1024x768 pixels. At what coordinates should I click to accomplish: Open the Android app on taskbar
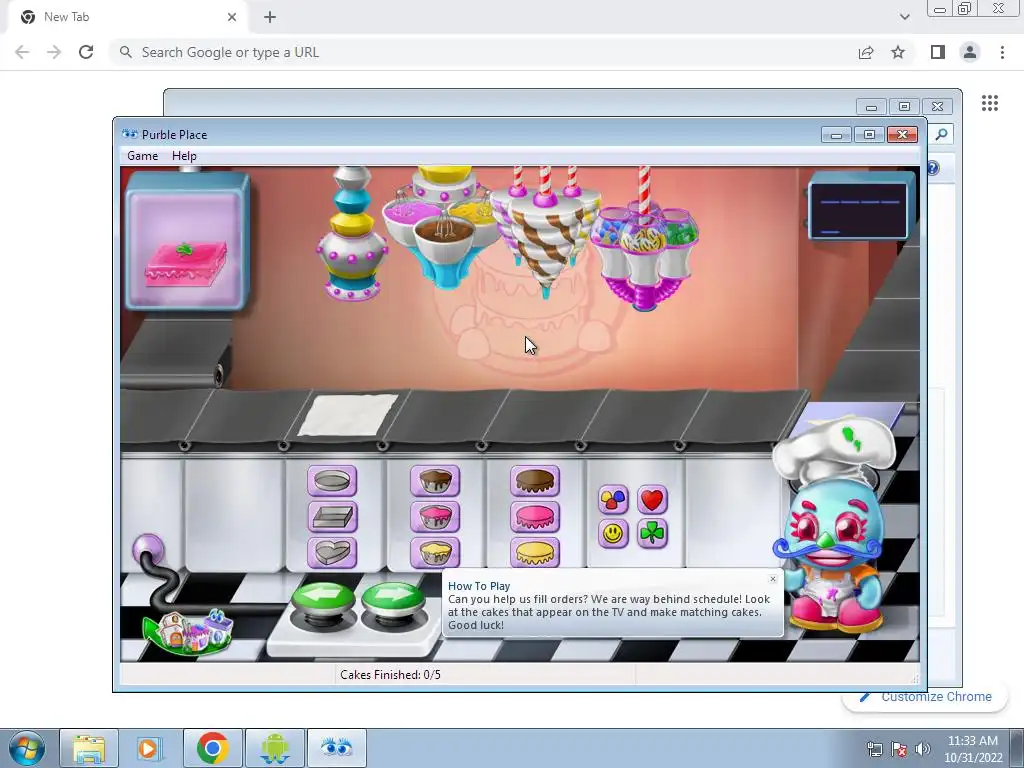pyautogui.click(x=274, y=748)
